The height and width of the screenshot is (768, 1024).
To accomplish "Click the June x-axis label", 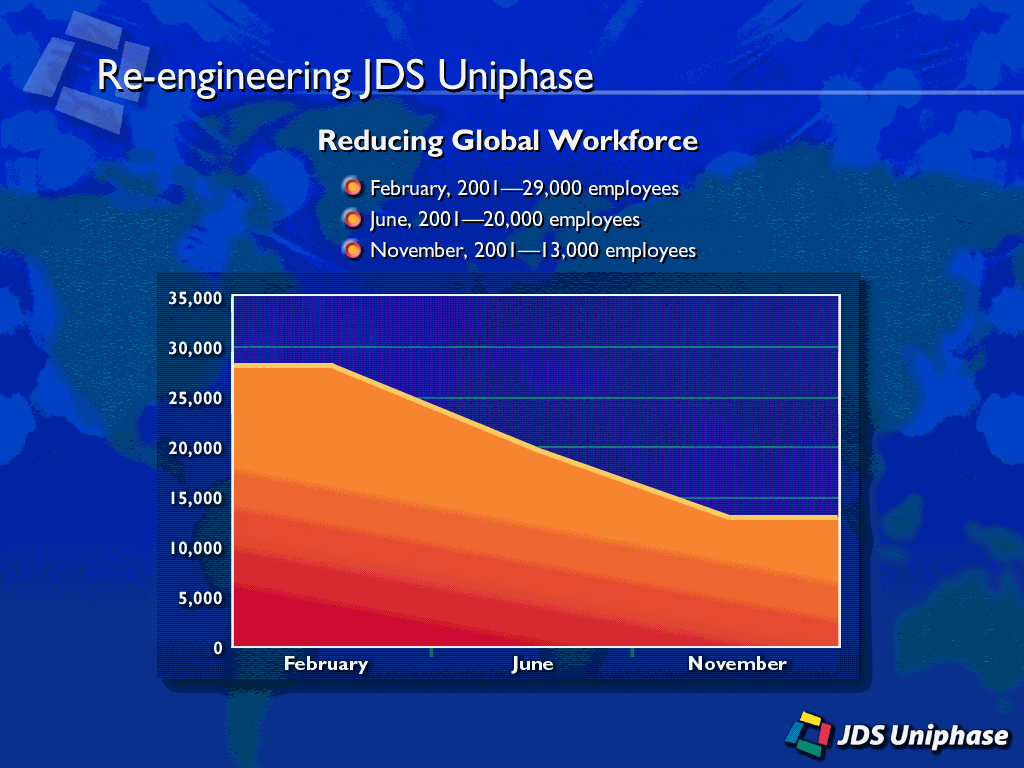I will (x=532, y=664).
